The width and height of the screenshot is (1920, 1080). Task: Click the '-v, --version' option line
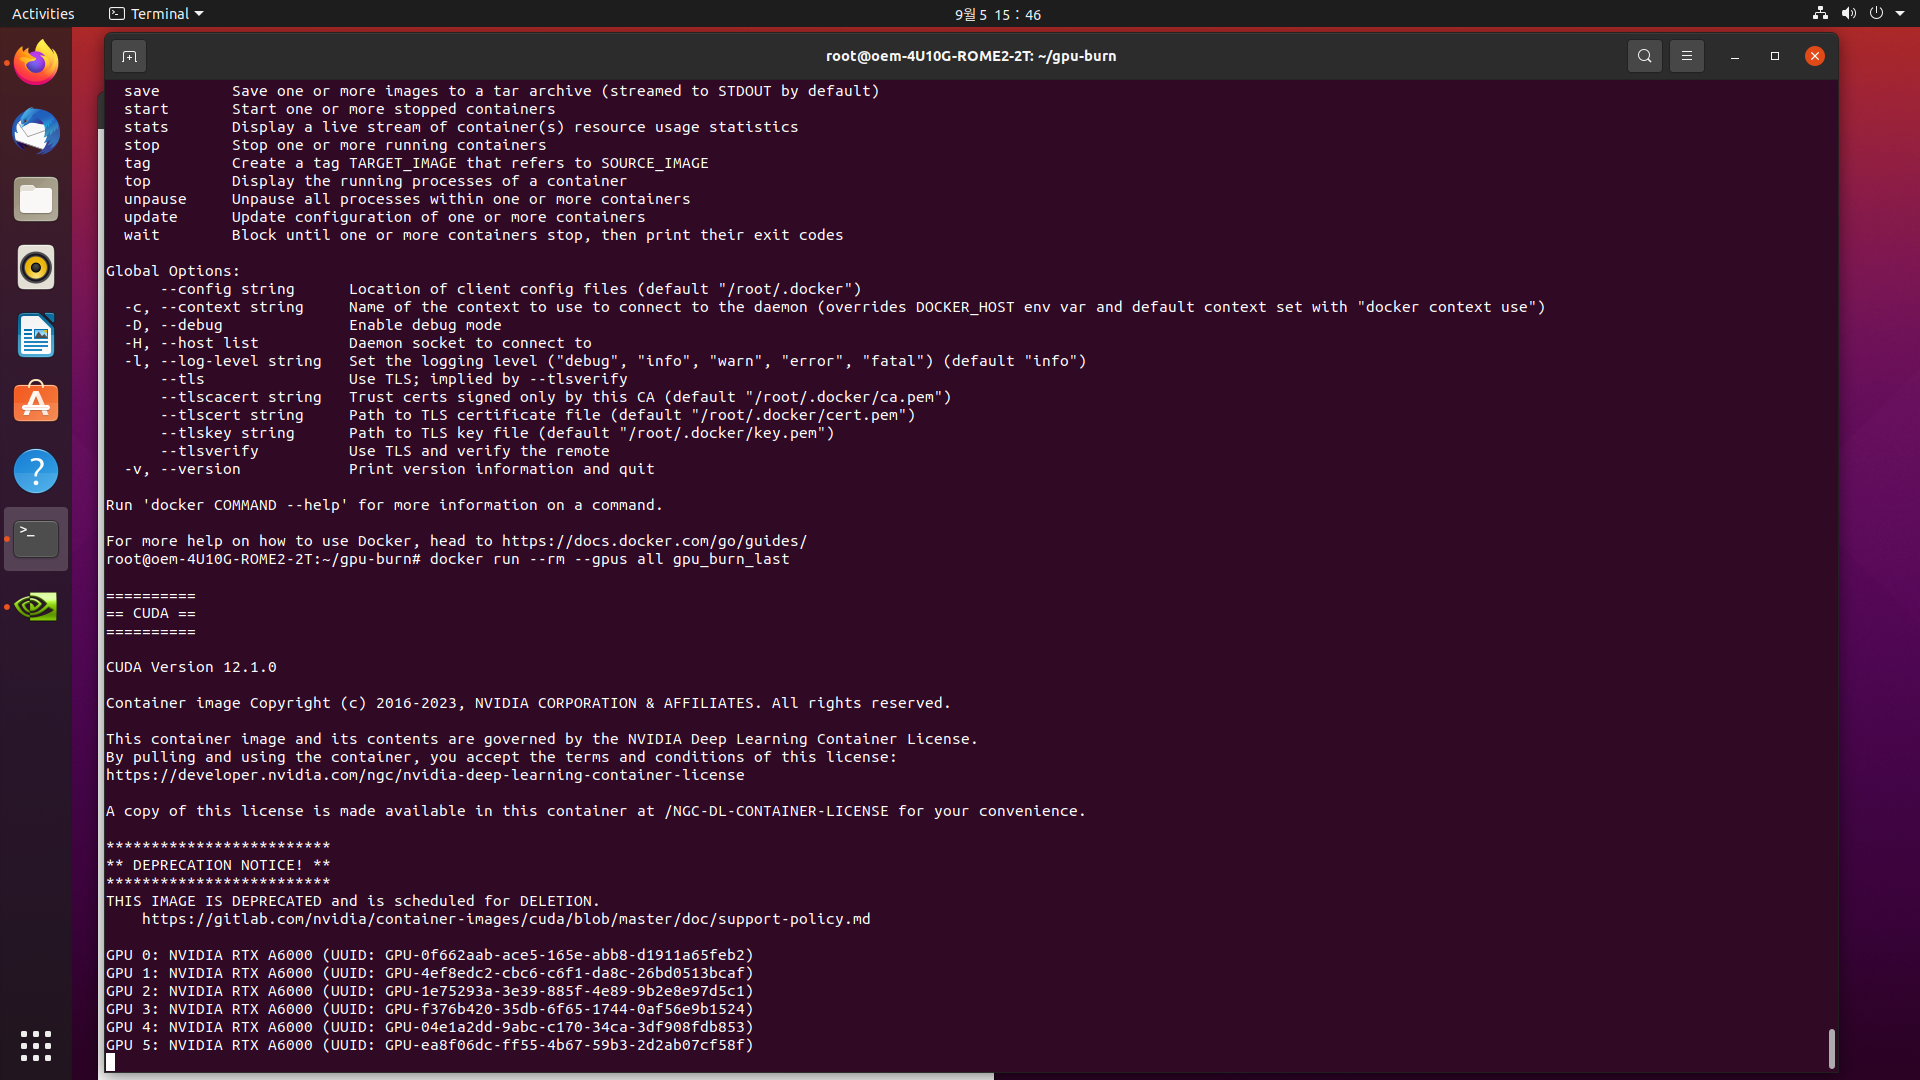(389, 469)
